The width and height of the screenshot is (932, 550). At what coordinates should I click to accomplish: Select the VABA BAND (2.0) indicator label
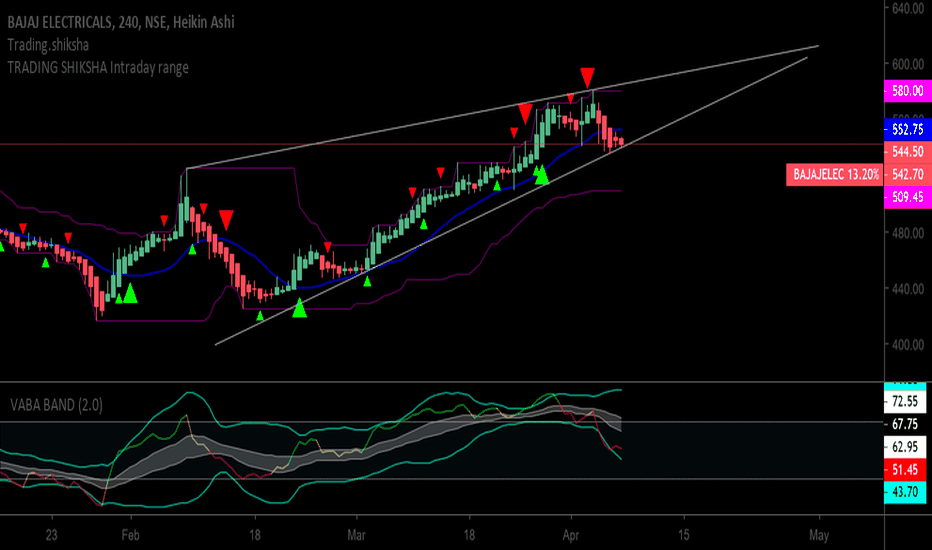coord(56,405)
